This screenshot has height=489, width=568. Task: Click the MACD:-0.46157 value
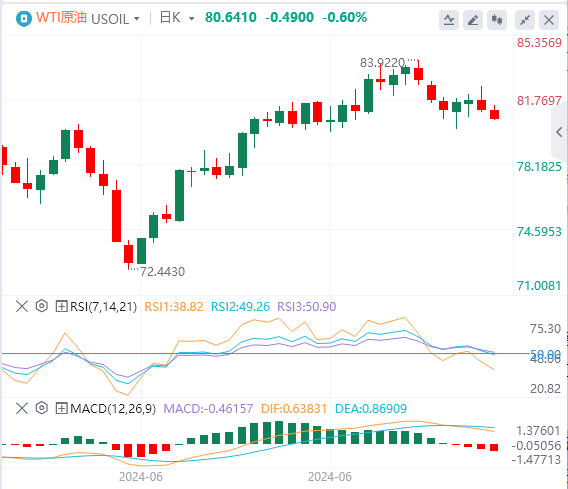[208, 409]
